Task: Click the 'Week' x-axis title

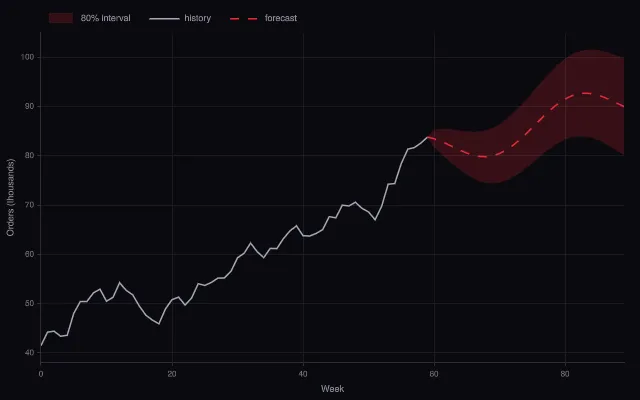Action: (332, 389)
